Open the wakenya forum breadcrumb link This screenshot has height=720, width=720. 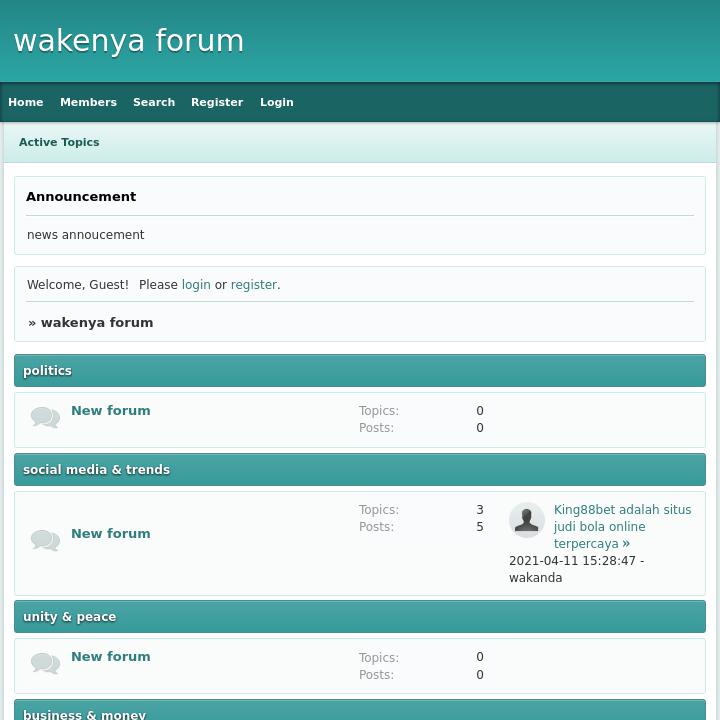coord(97,323)
